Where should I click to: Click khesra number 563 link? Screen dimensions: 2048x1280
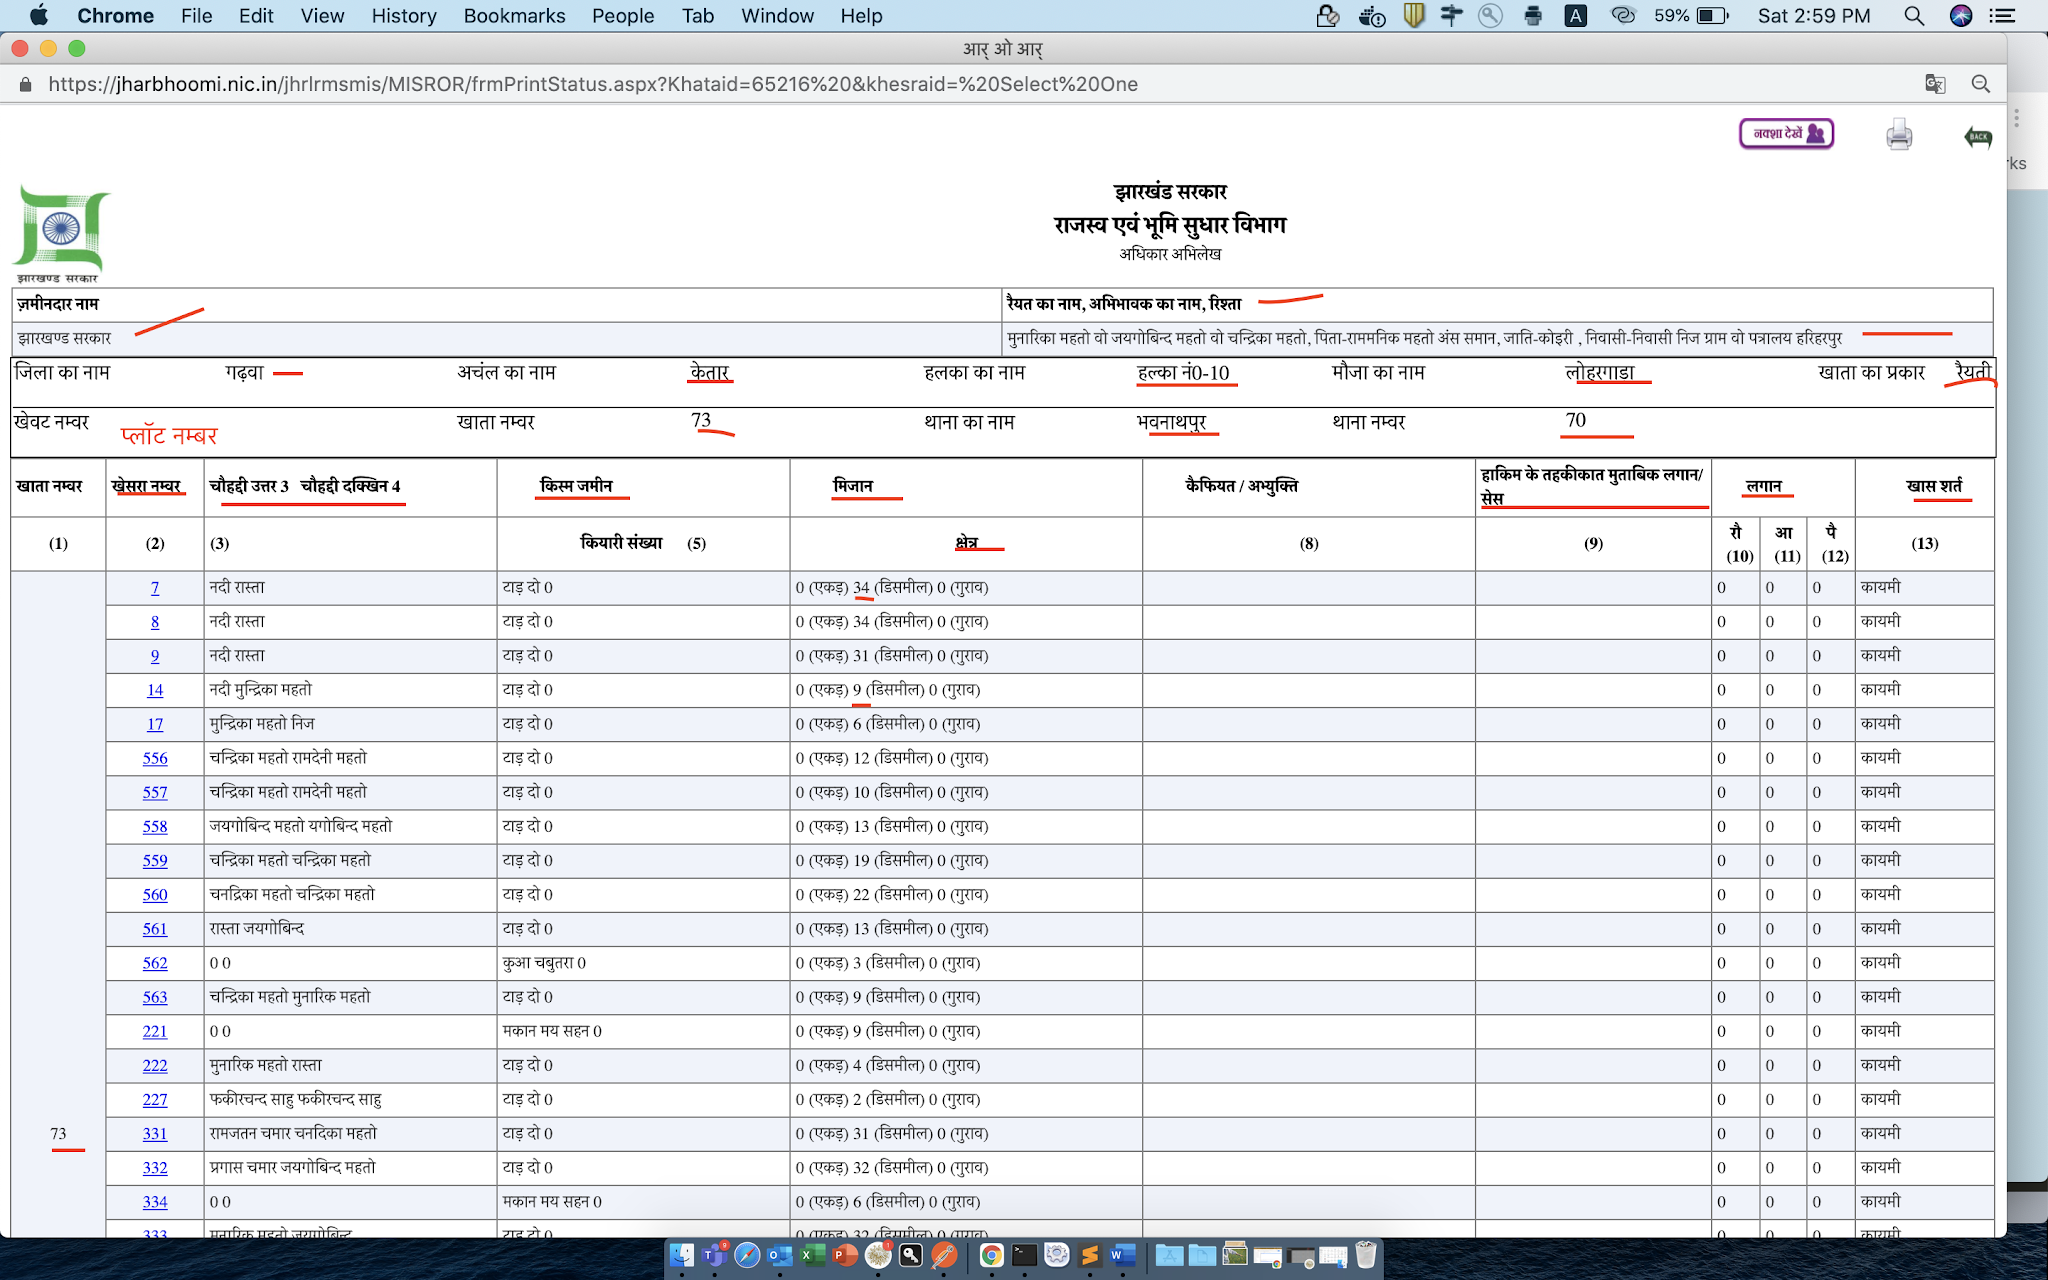point(155,998)
